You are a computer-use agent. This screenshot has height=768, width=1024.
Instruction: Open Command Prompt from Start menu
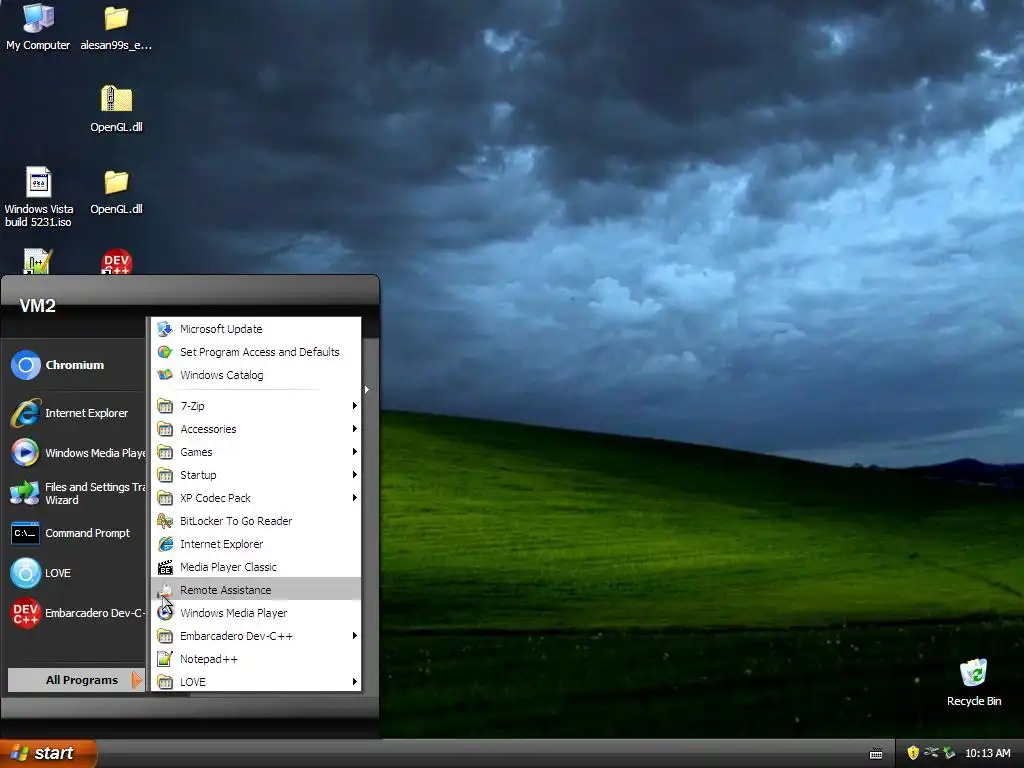tap(75, 533)
